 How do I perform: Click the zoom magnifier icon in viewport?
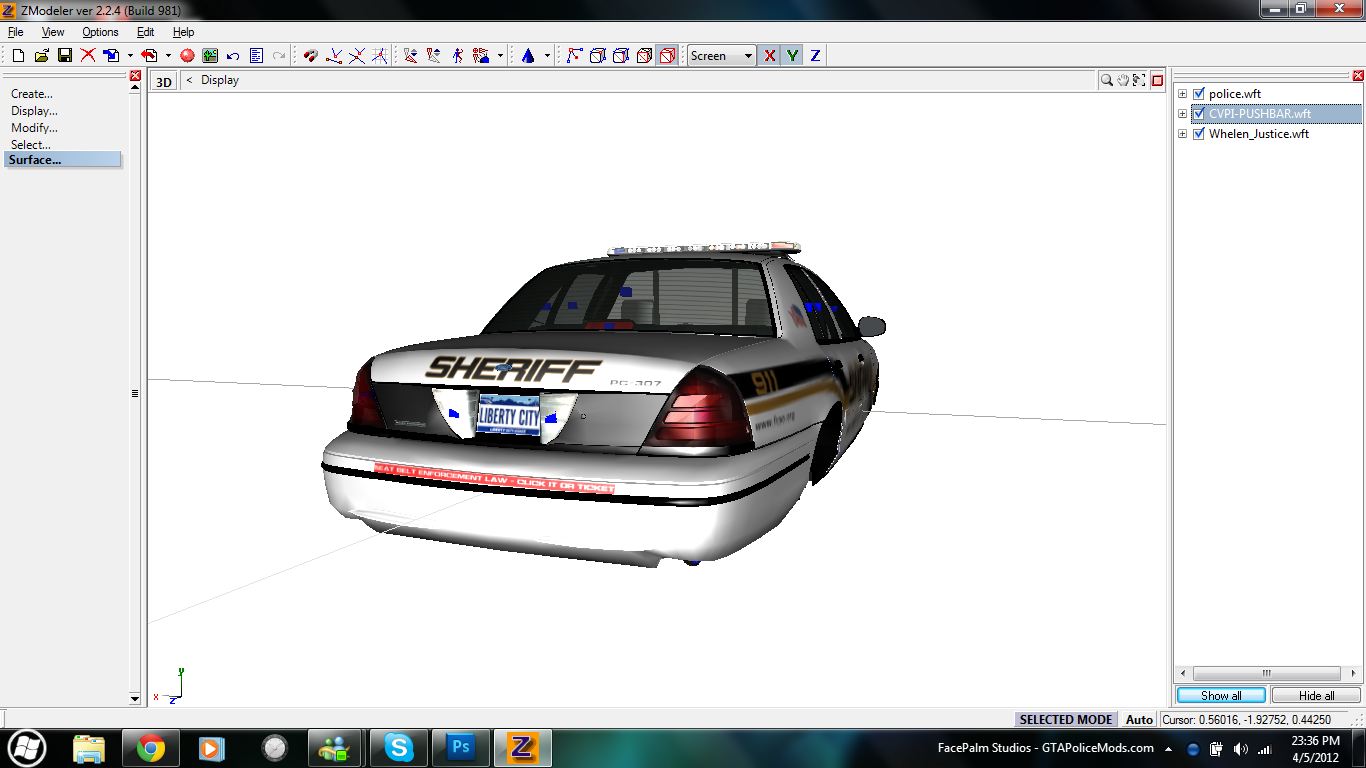click(1107, 80)
